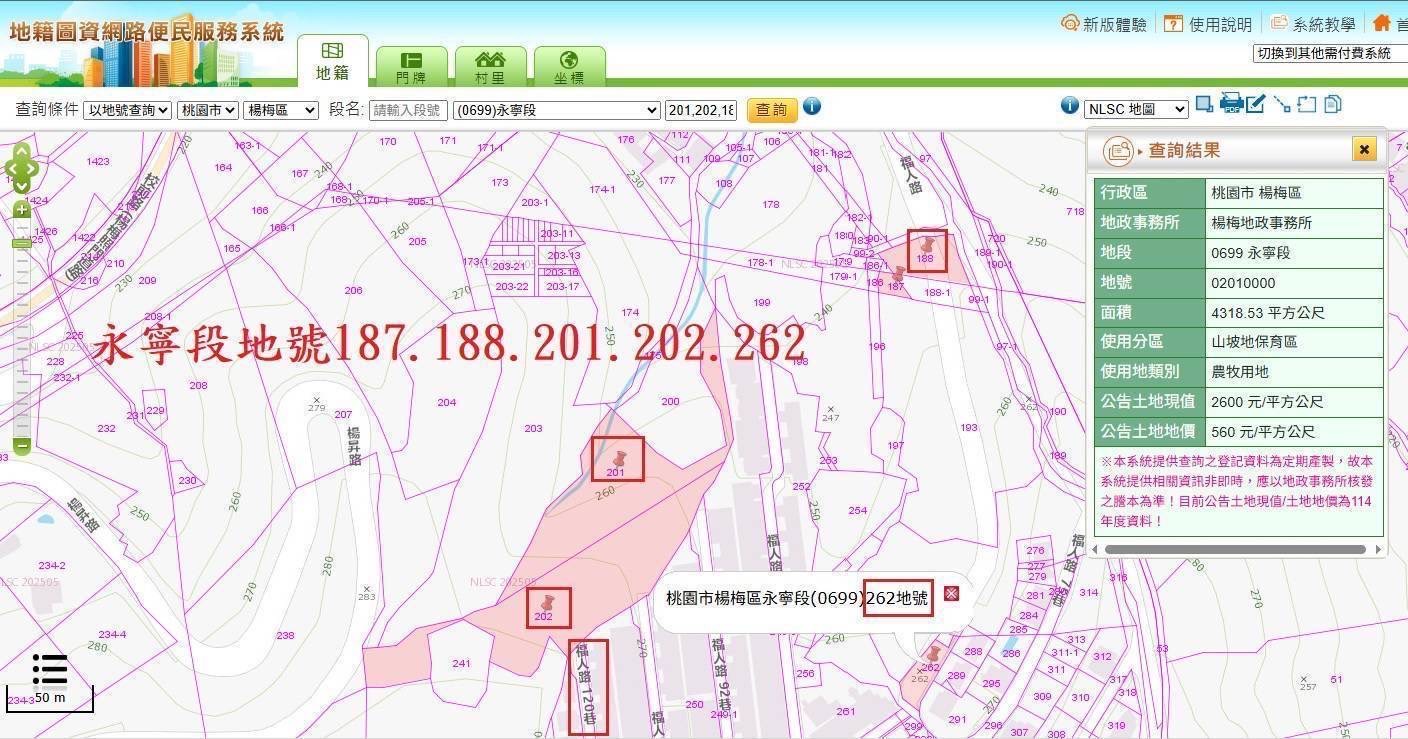Open the 門牌 tab
The width and height of the screenshot is (1408, 739).
pos(411,66)
